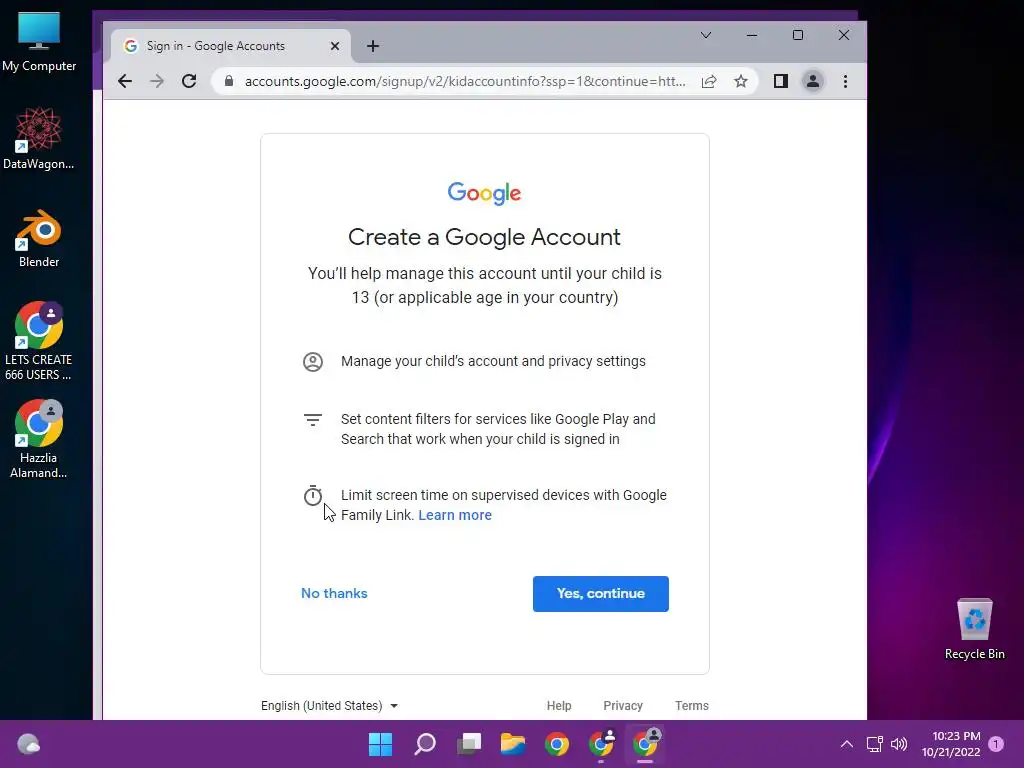Open the Learn more link

455,515
